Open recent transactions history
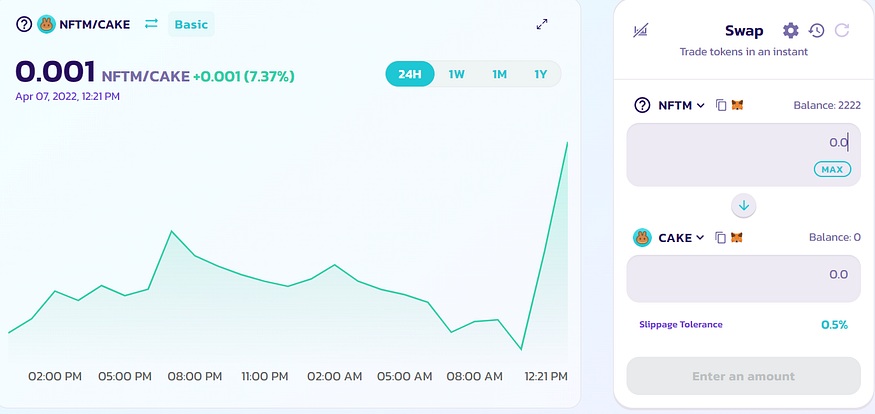This screenshot has width=875, height=414. coord(816,31)
